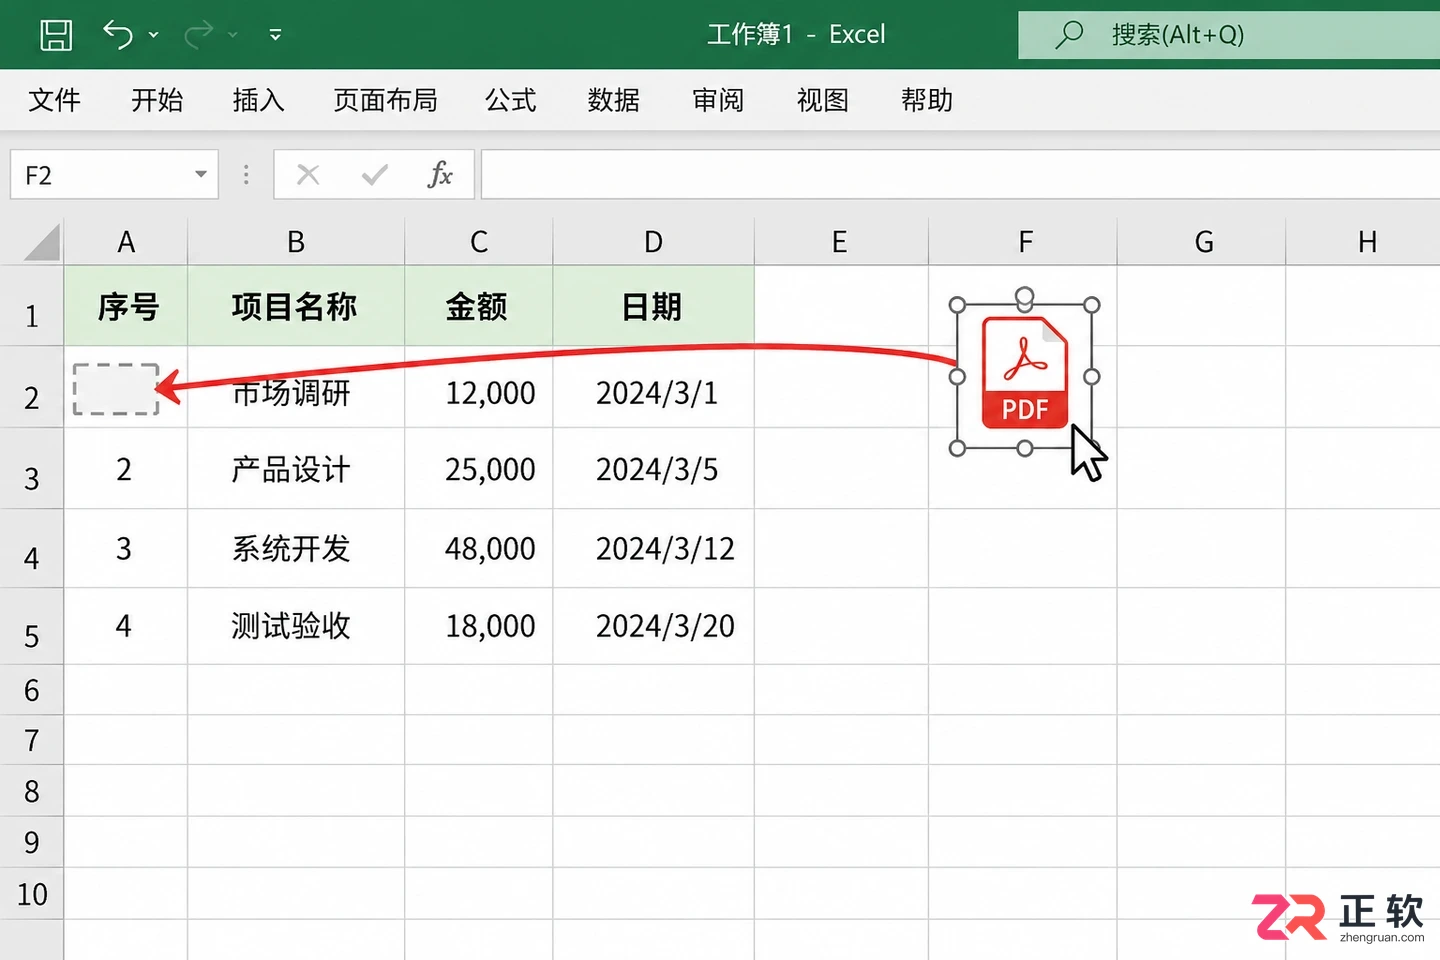Click the Insert Function fx icon
Viewport: 1440px width, 960px height.
click(440, 175)
